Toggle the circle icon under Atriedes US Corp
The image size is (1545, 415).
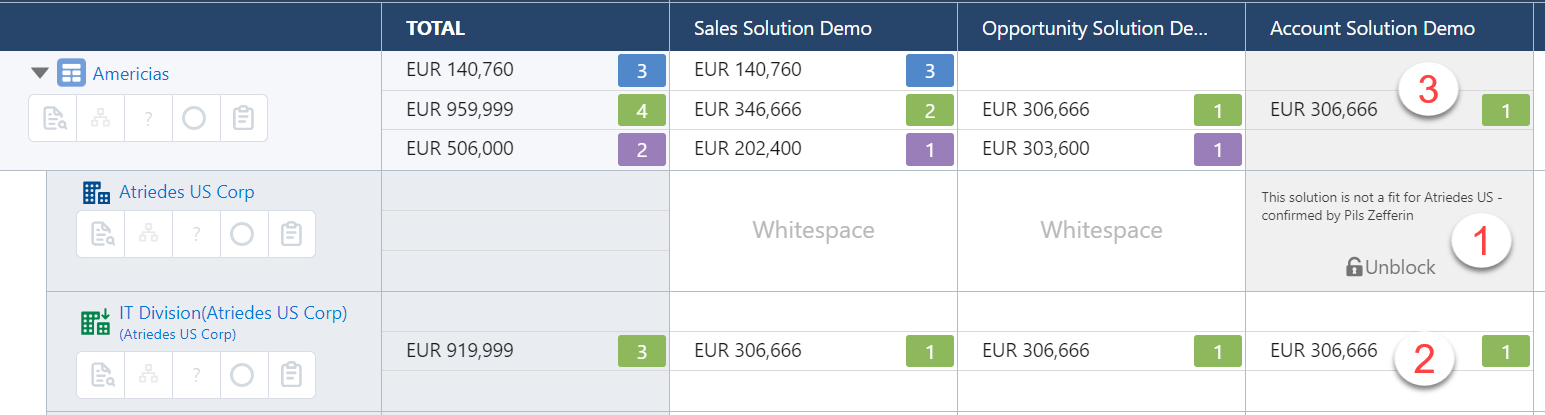[242, 234]
